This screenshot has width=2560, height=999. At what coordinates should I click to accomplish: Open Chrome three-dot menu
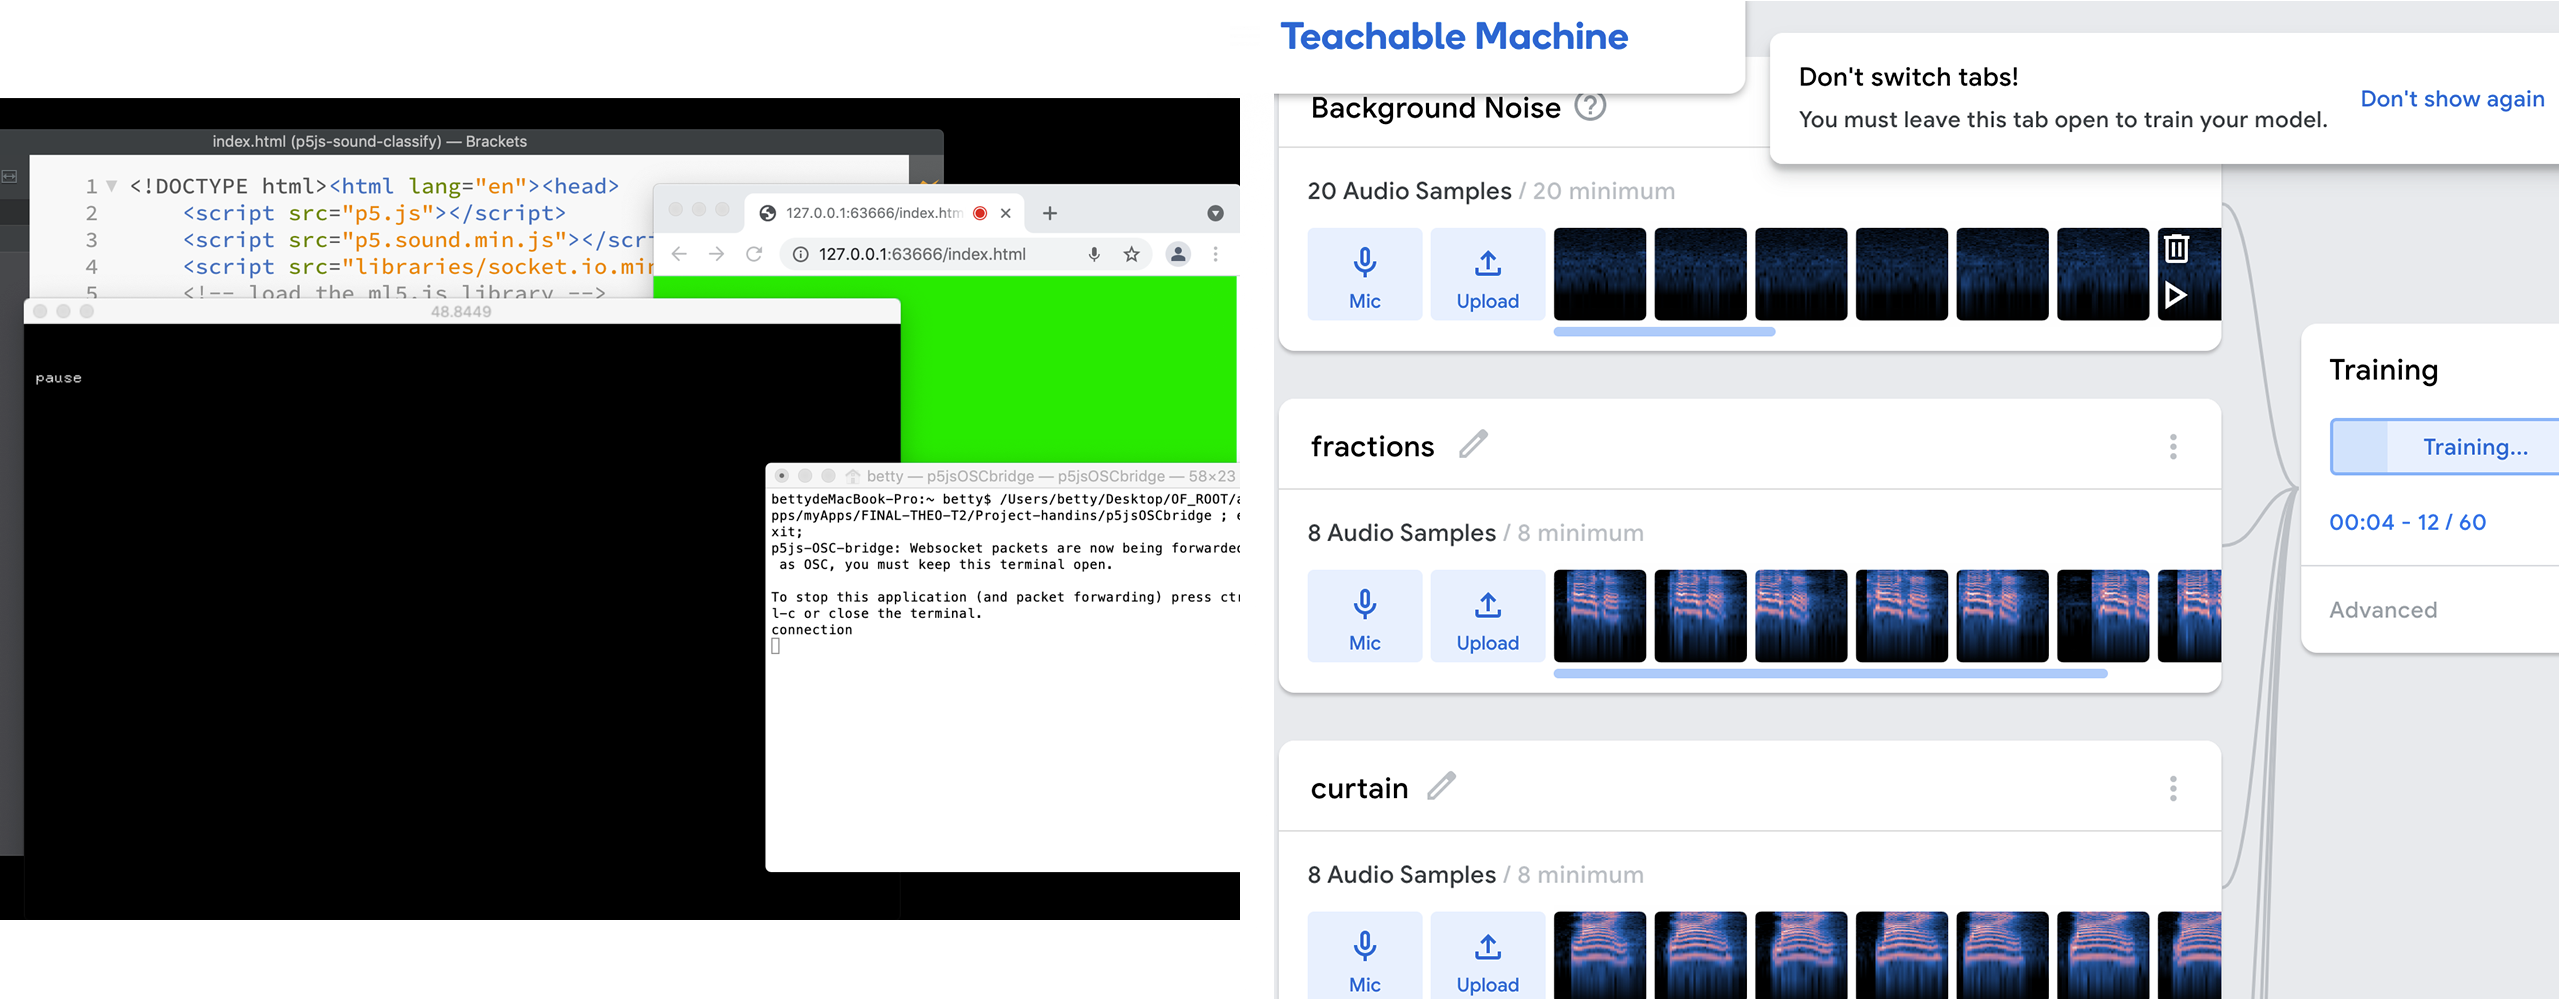click(x=1216, y=254)
